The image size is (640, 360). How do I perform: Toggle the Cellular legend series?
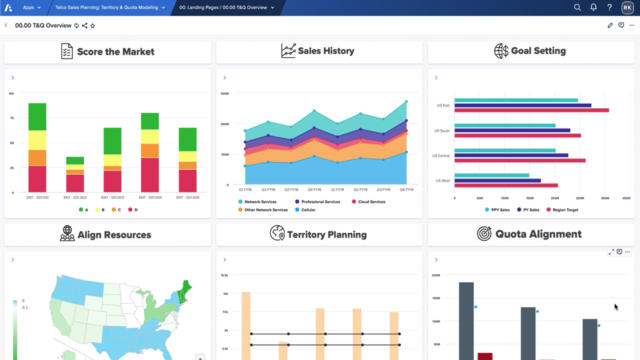point(305,210)
